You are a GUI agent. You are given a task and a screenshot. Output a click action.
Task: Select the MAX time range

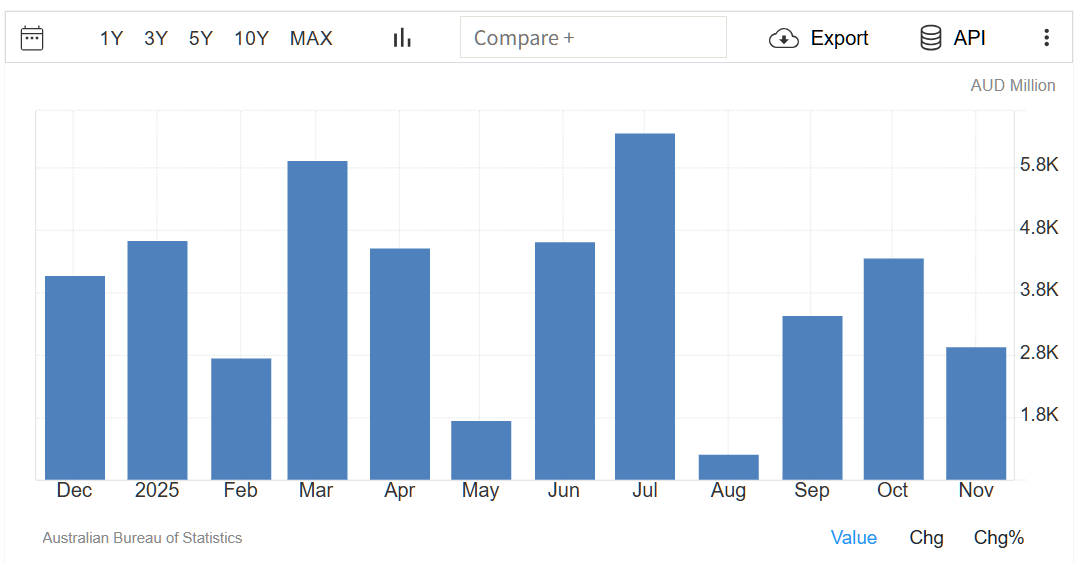(311, 38)
